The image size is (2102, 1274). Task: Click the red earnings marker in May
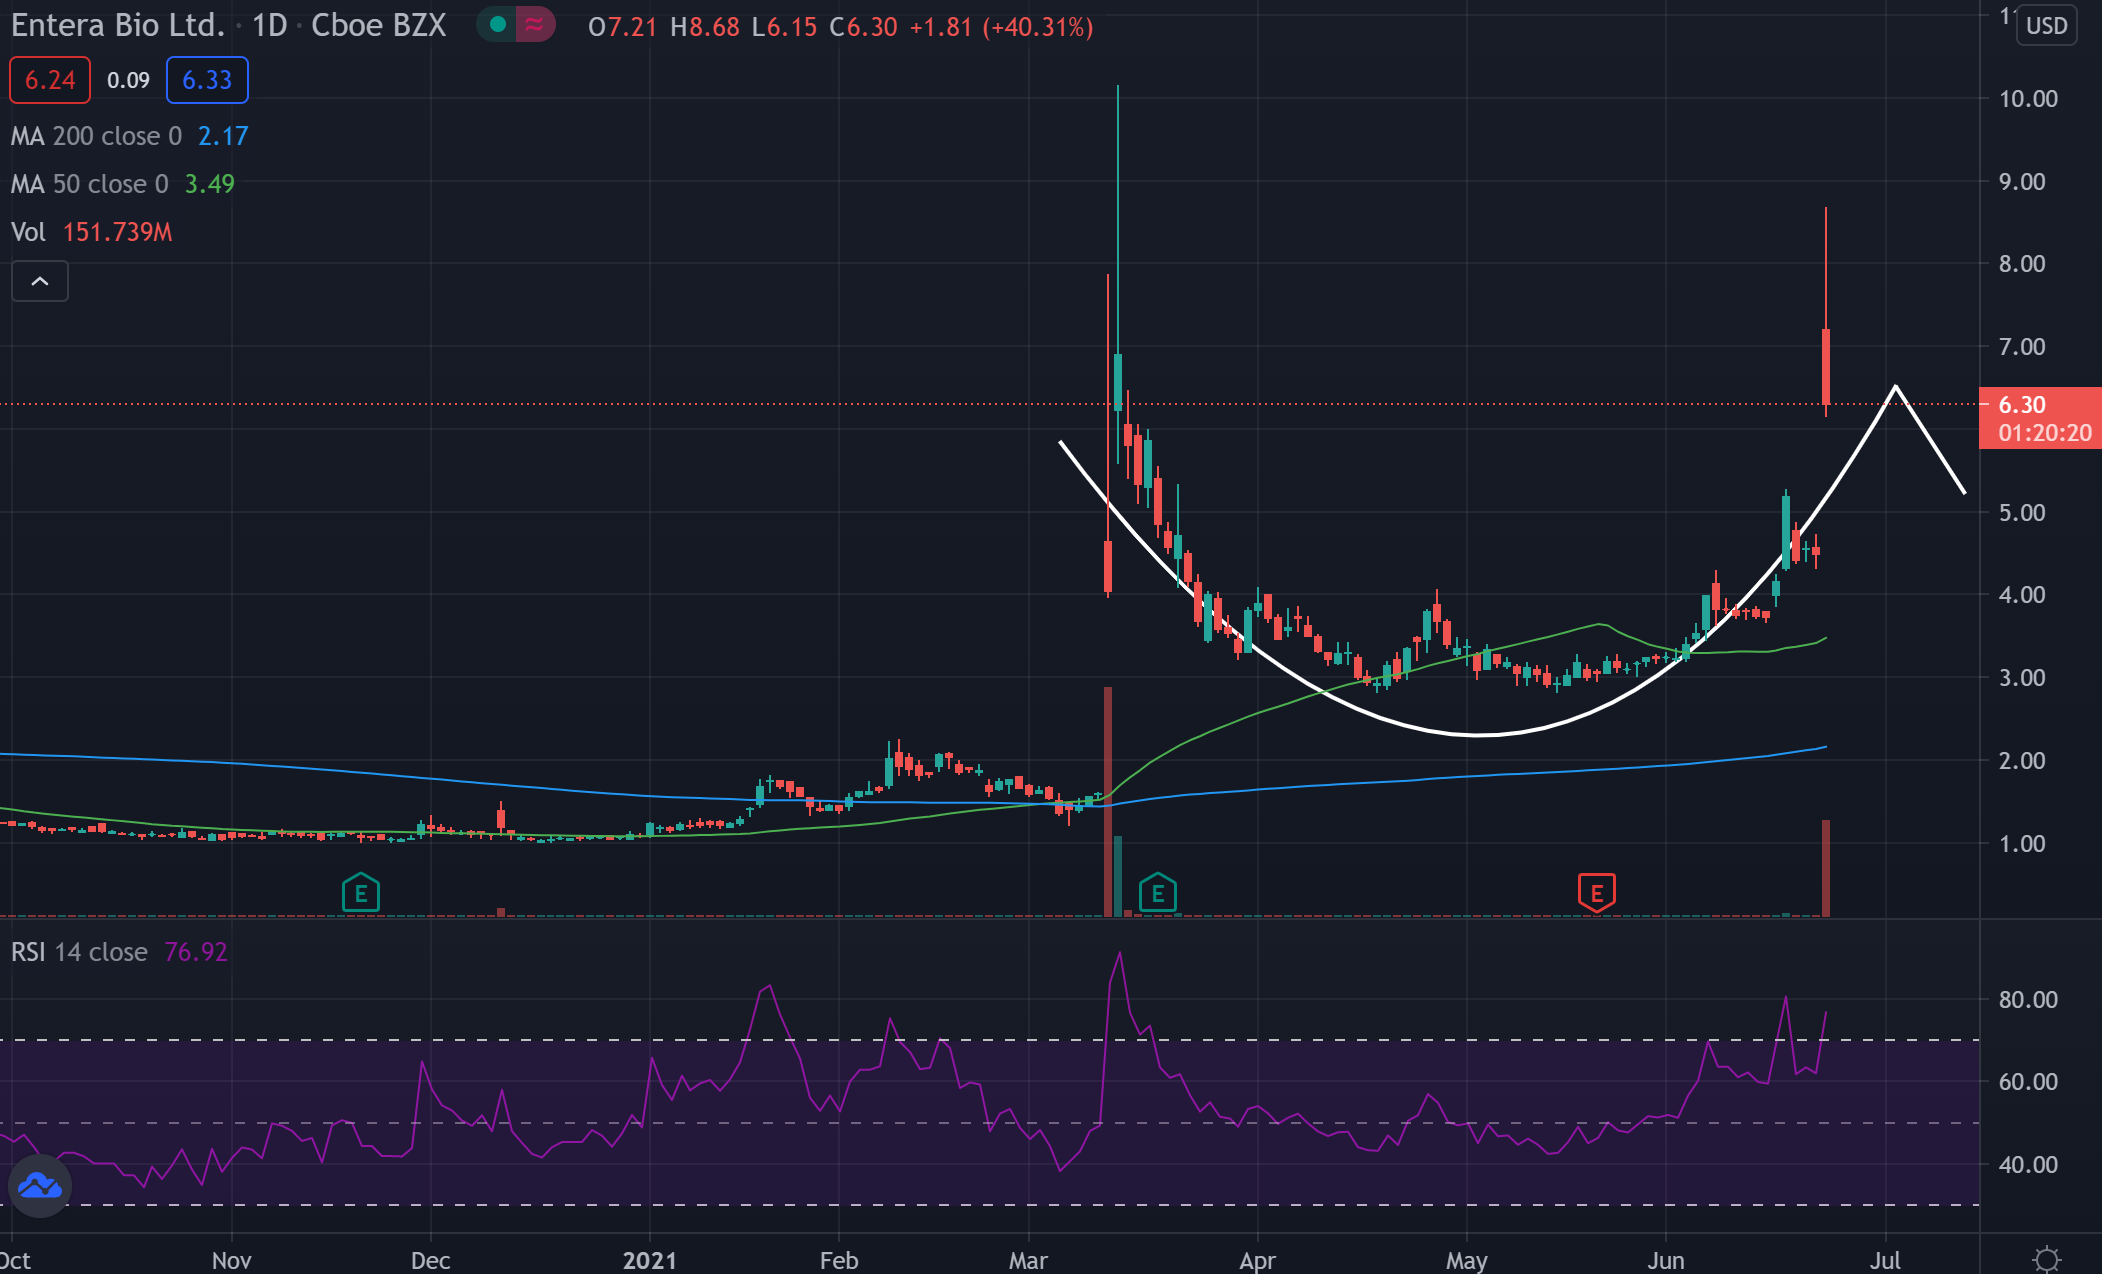(x=1596, y=893)
